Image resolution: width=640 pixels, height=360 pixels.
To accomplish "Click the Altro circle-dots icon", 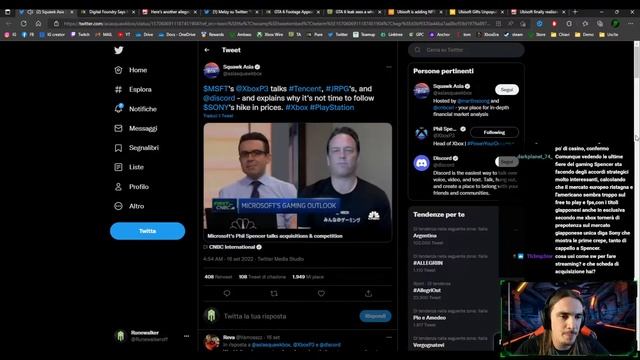I will tap(118, 206).
